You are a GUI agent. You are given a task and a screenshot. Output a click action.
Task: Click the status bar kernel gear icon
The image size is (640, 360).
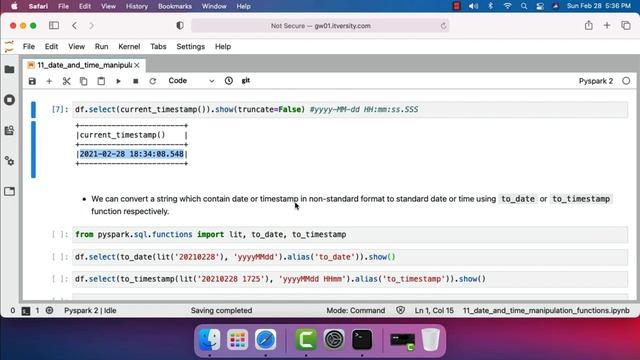click(x=49, y=311)
